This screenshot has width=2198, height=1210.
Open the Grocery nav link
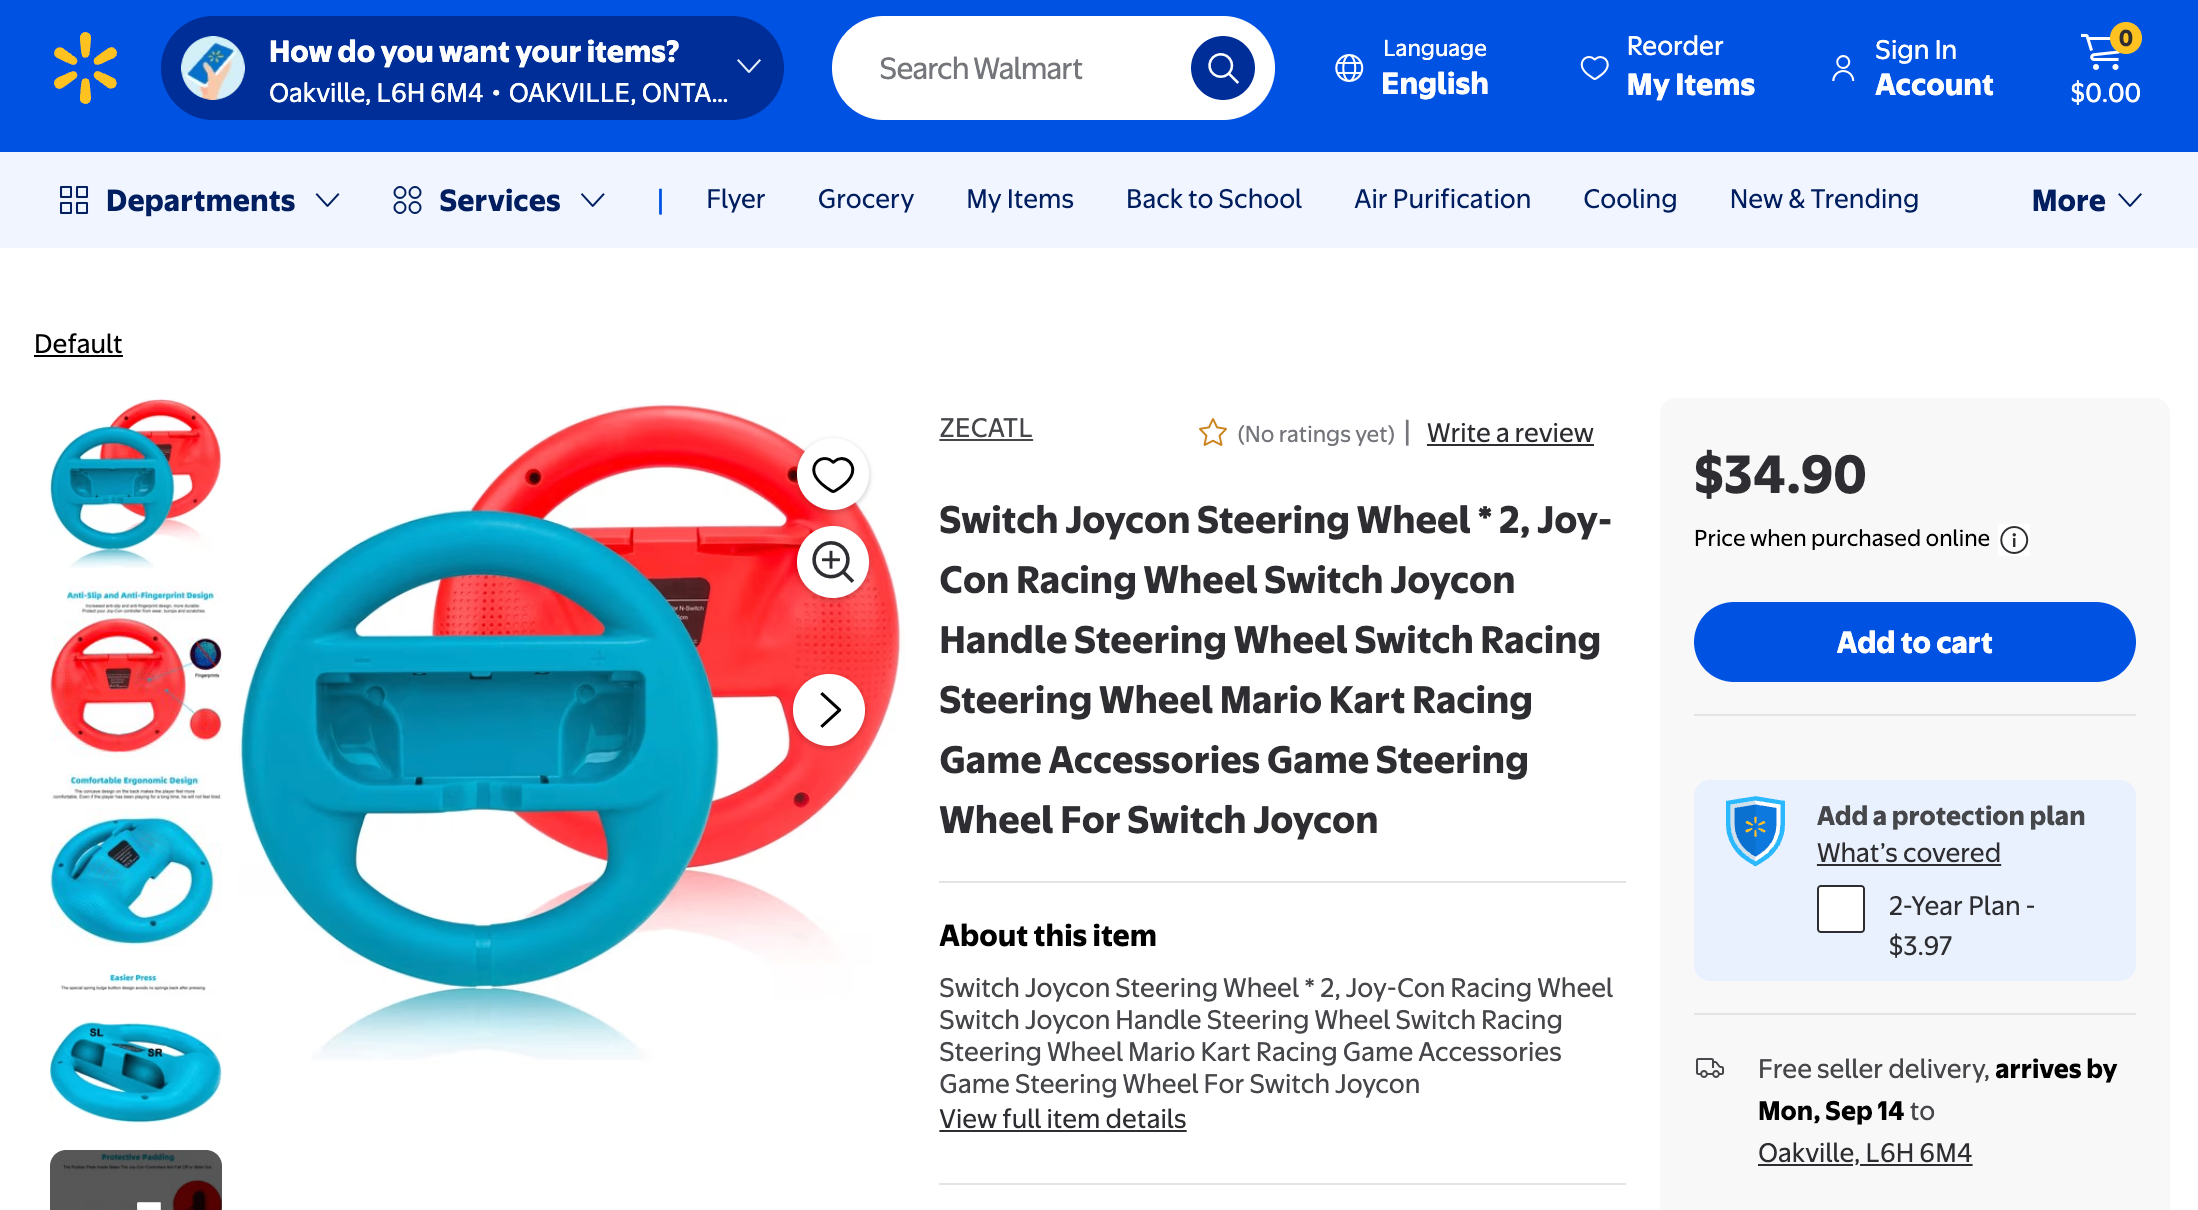click(865, 199)
